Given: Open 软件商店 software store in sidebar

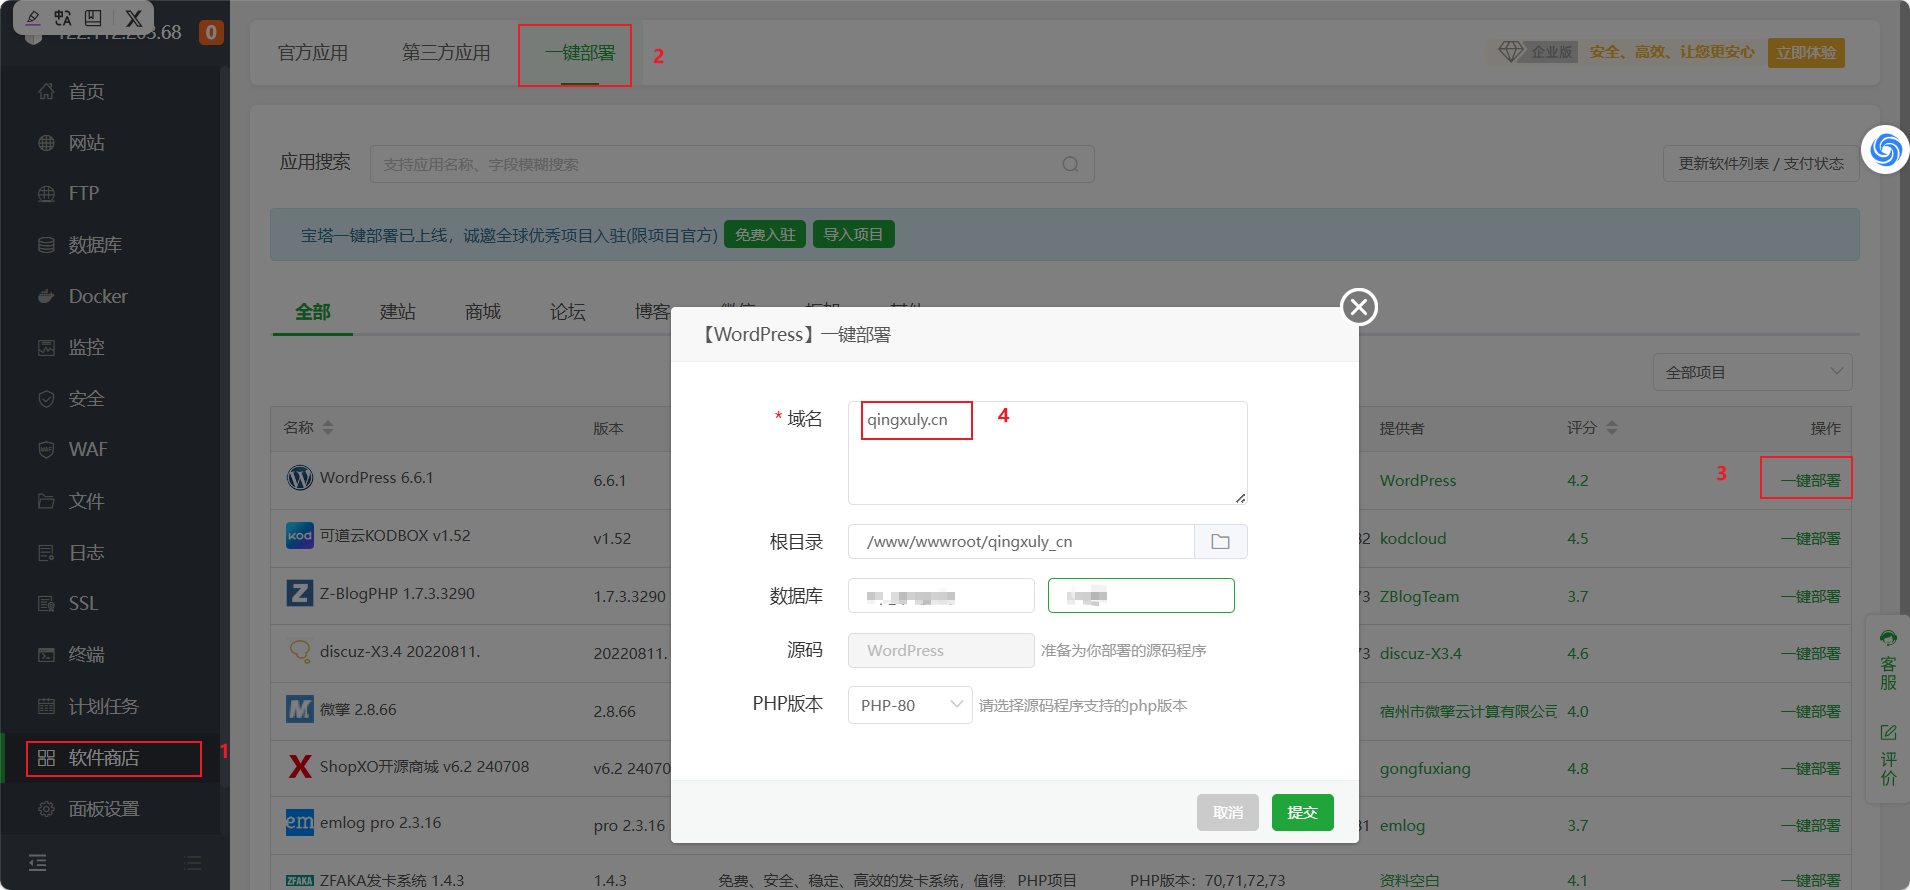Looking at the screenshot, I should [103, 758].
